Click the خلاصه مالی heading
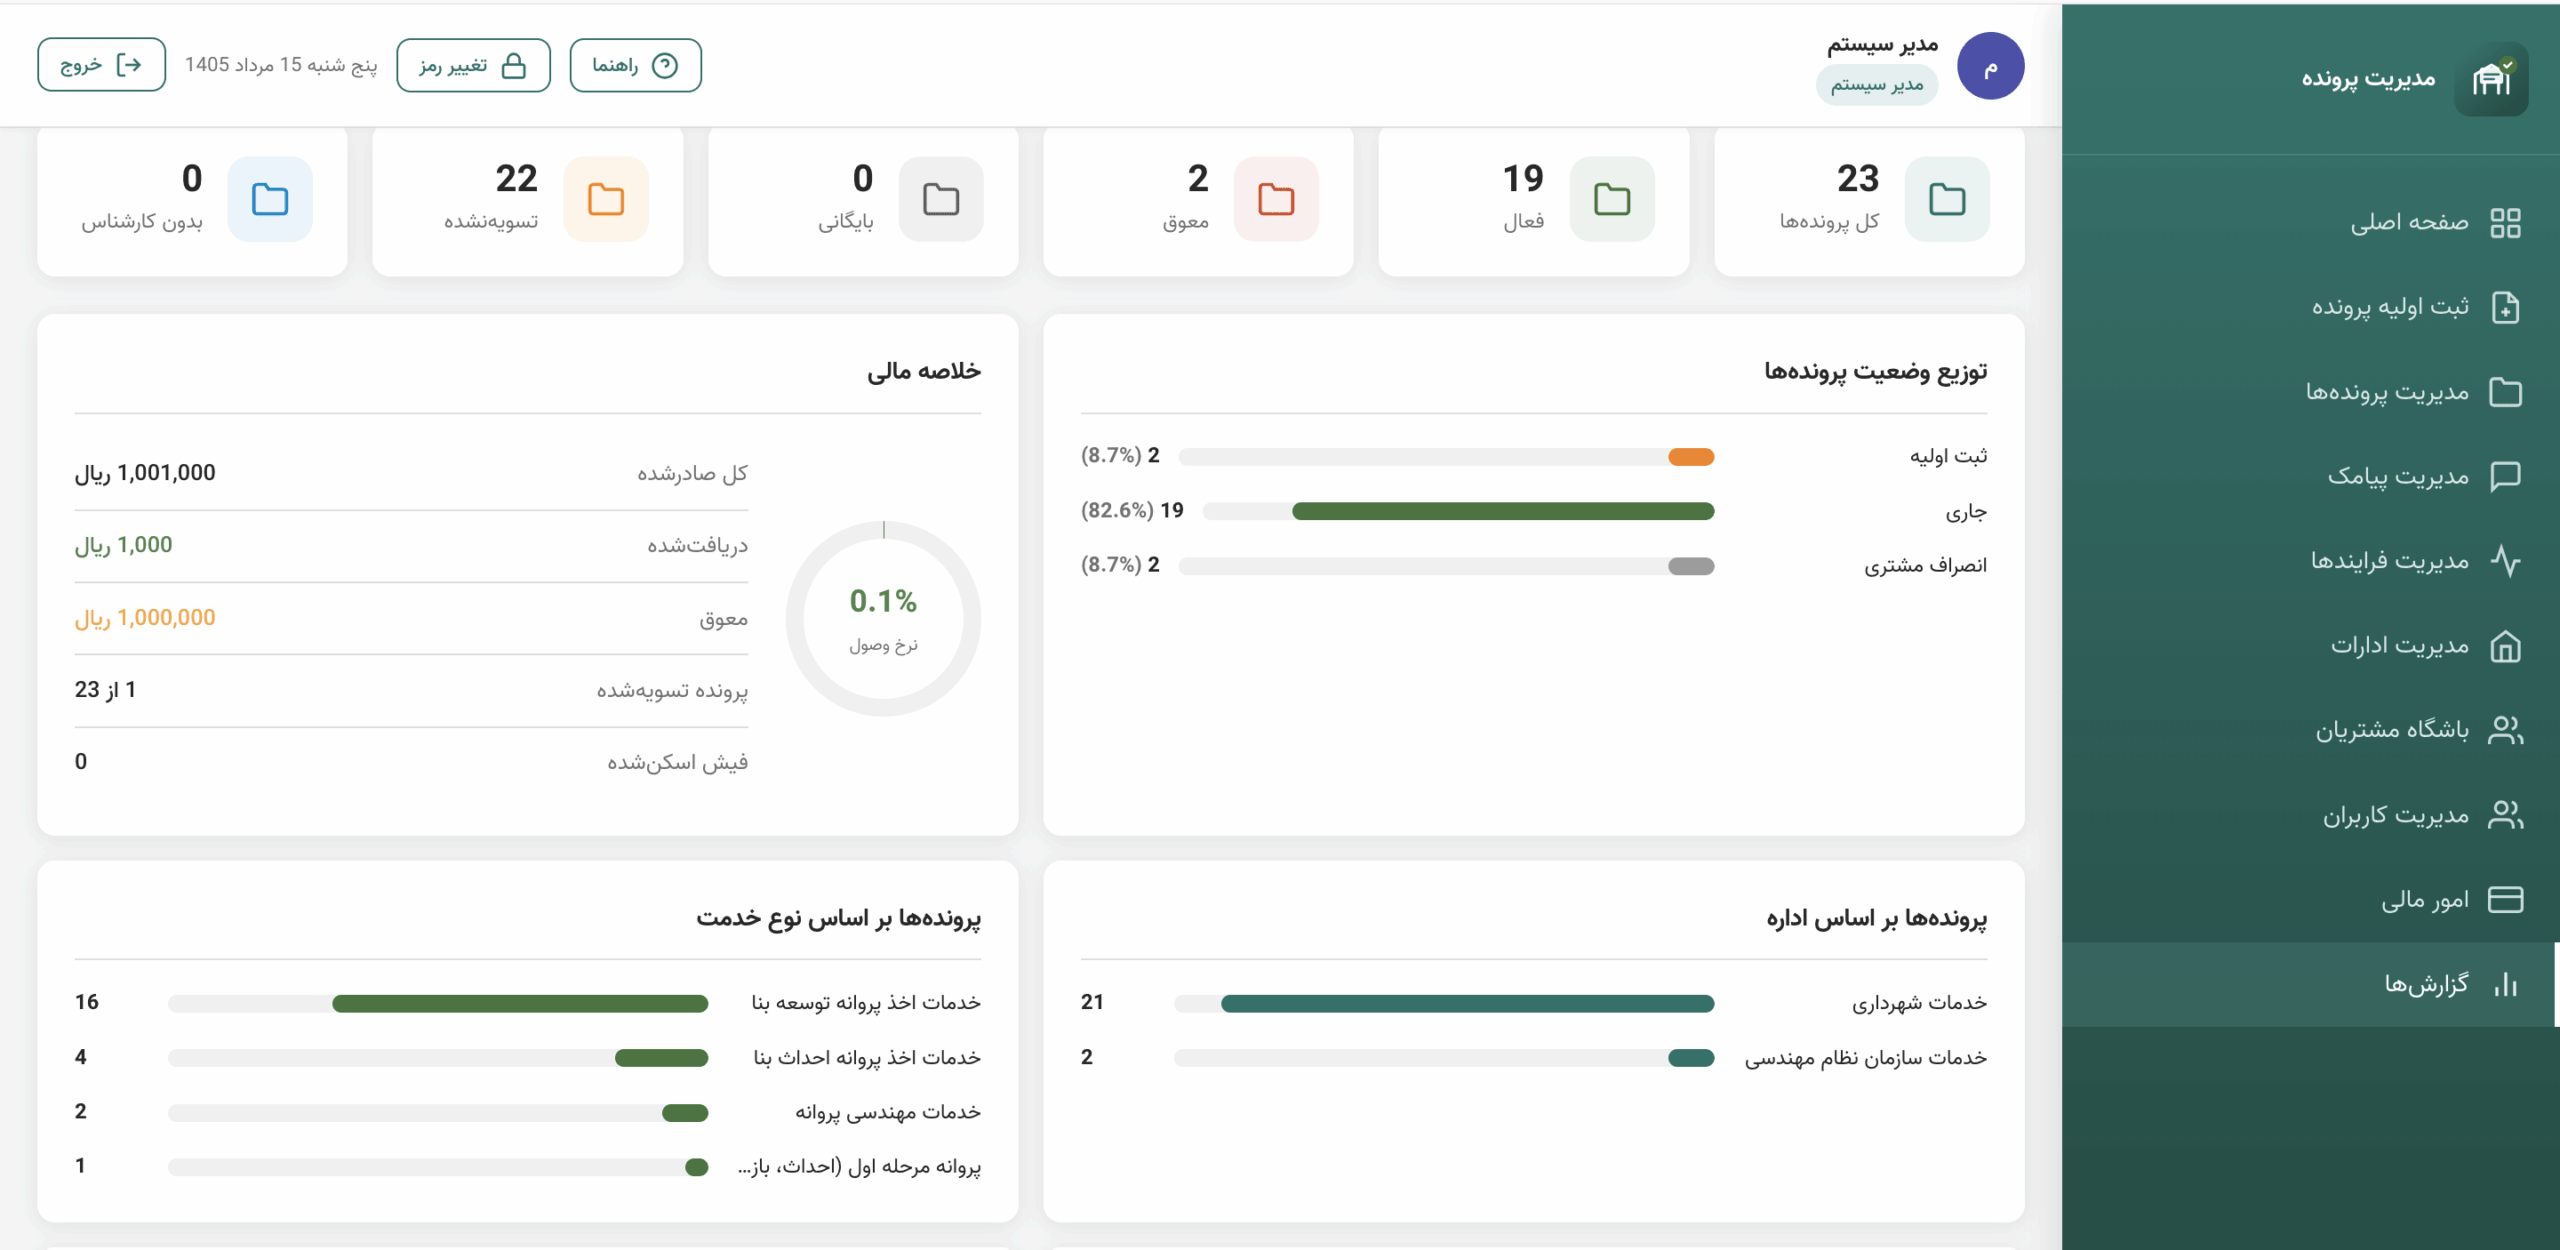 tap(924, 371)
